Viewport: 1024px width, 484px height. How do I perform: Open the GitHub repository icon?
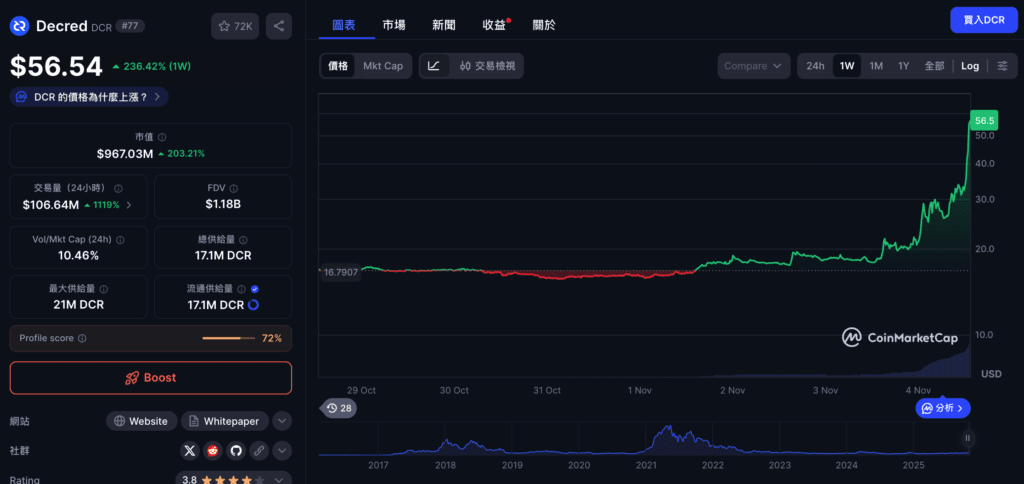pyautogui.click(x=236, y=450)
